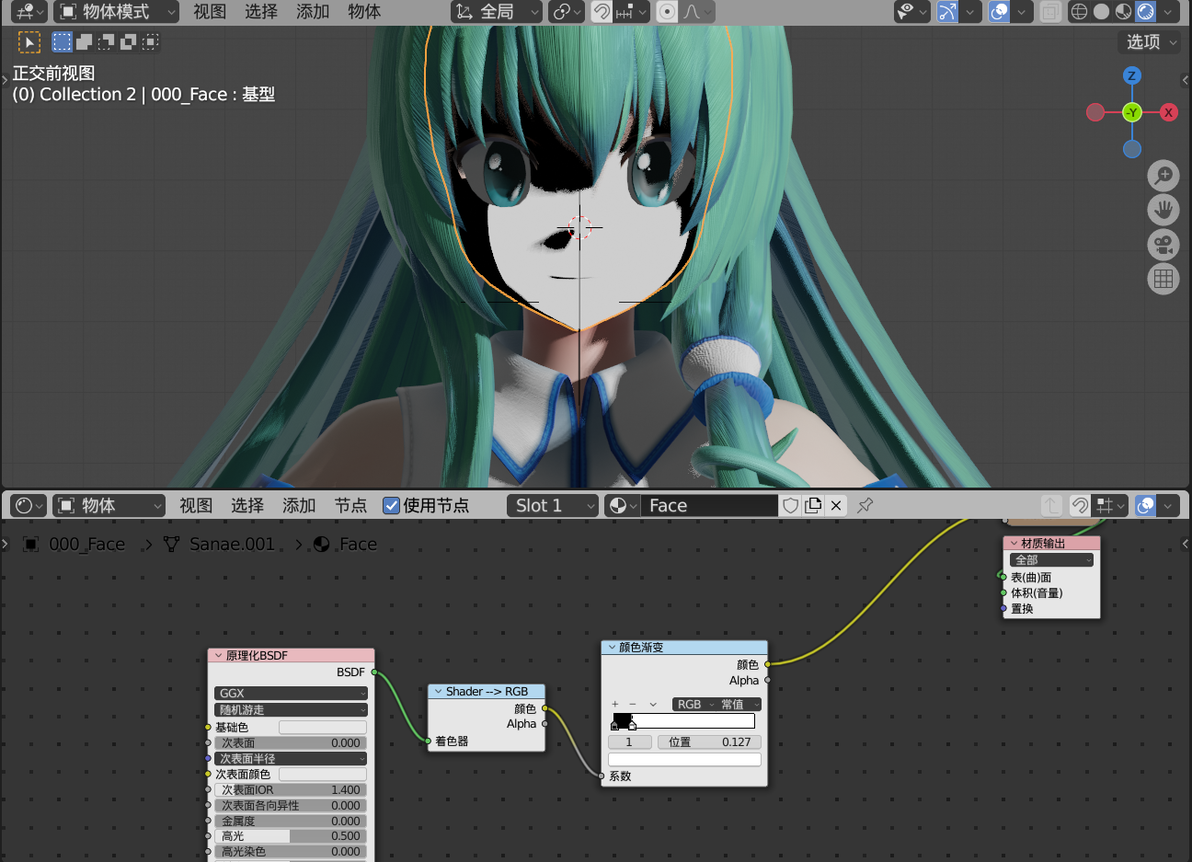This screenshot has height=862, width=1192.
Task: Collapse the 颜色渐变 node
Action: 612,648
